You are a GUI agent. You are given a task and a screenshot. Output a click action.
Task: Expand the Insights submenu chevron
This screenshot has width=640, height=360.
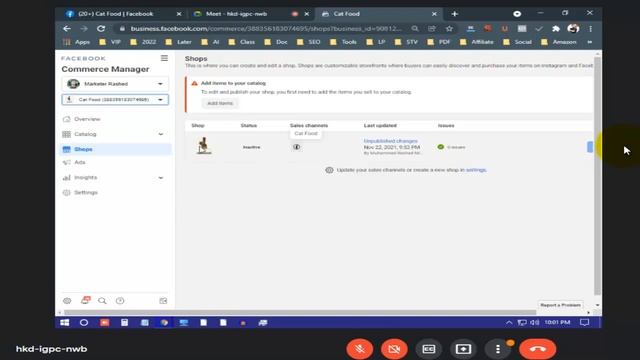click(x=161, y=178)
